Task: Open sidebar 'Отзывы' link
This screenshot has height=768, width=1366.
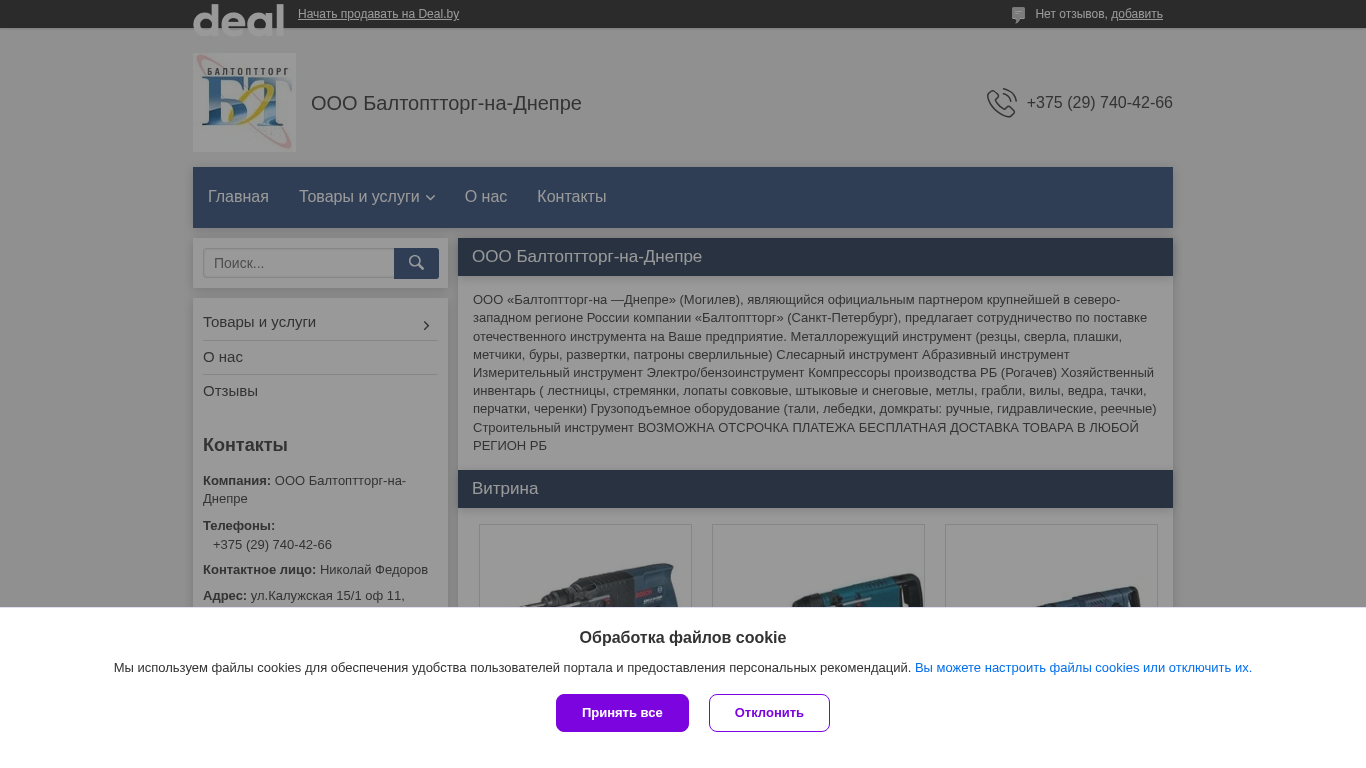Action: [230, 391]
